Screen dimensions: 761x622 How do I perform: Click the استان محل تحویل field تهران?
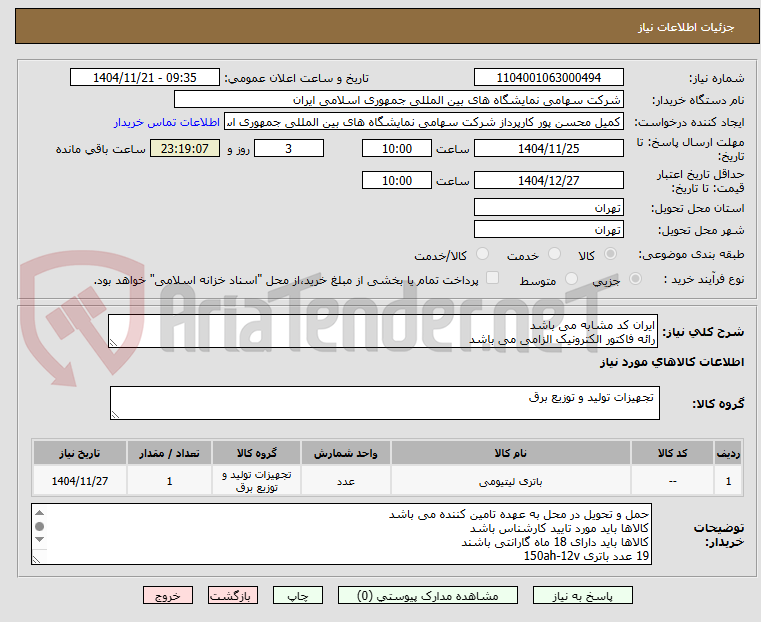[548, 208]
